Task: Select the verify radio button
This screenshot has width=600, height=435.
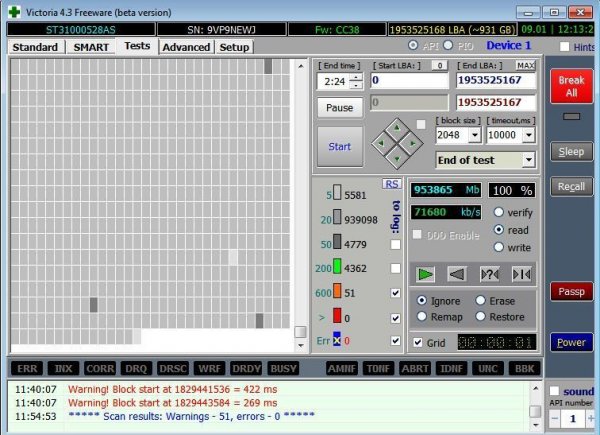Action: click(x=499, y=212)
